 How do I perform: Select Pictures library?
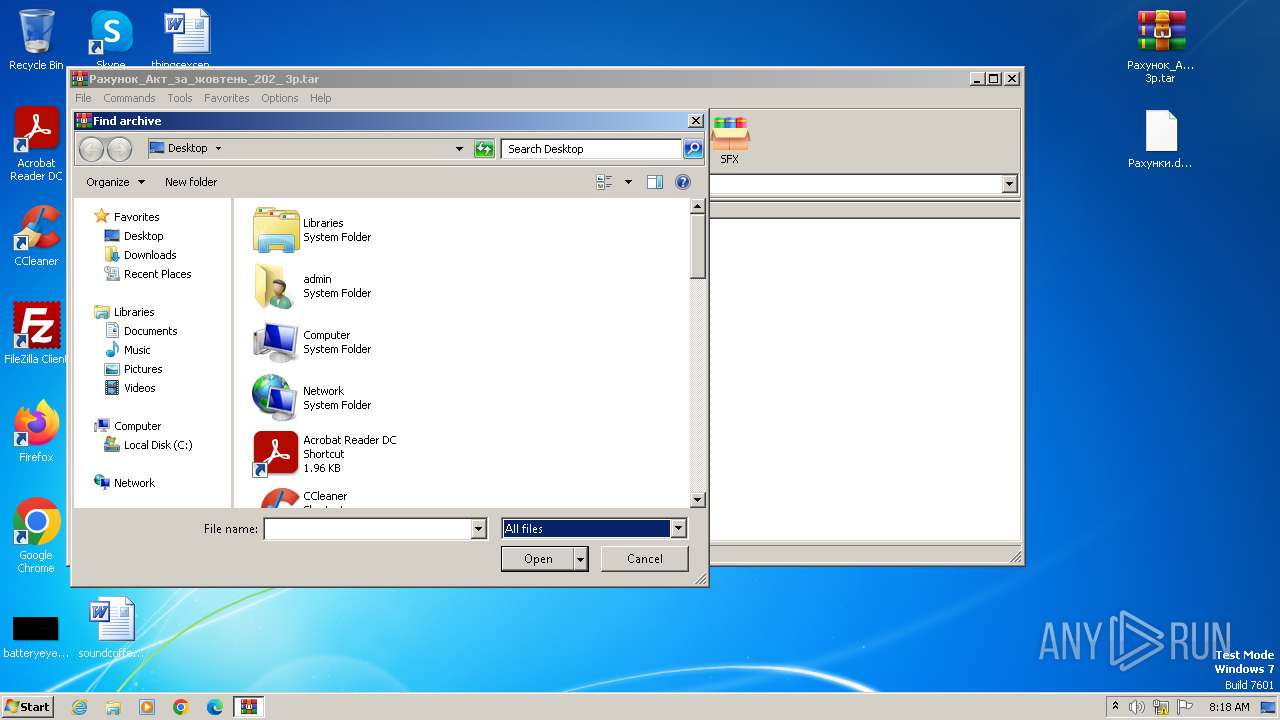click(x=133, y=369)
